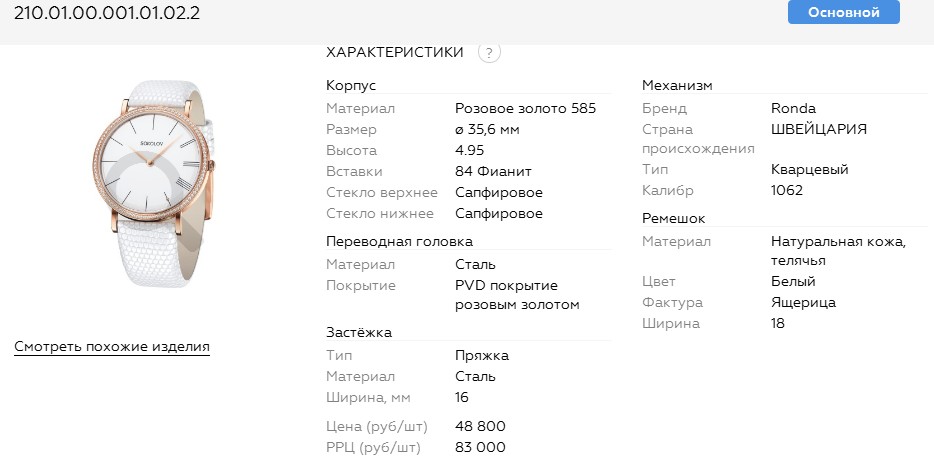Open the Смотреть похожие изделия link

(112, 347)
